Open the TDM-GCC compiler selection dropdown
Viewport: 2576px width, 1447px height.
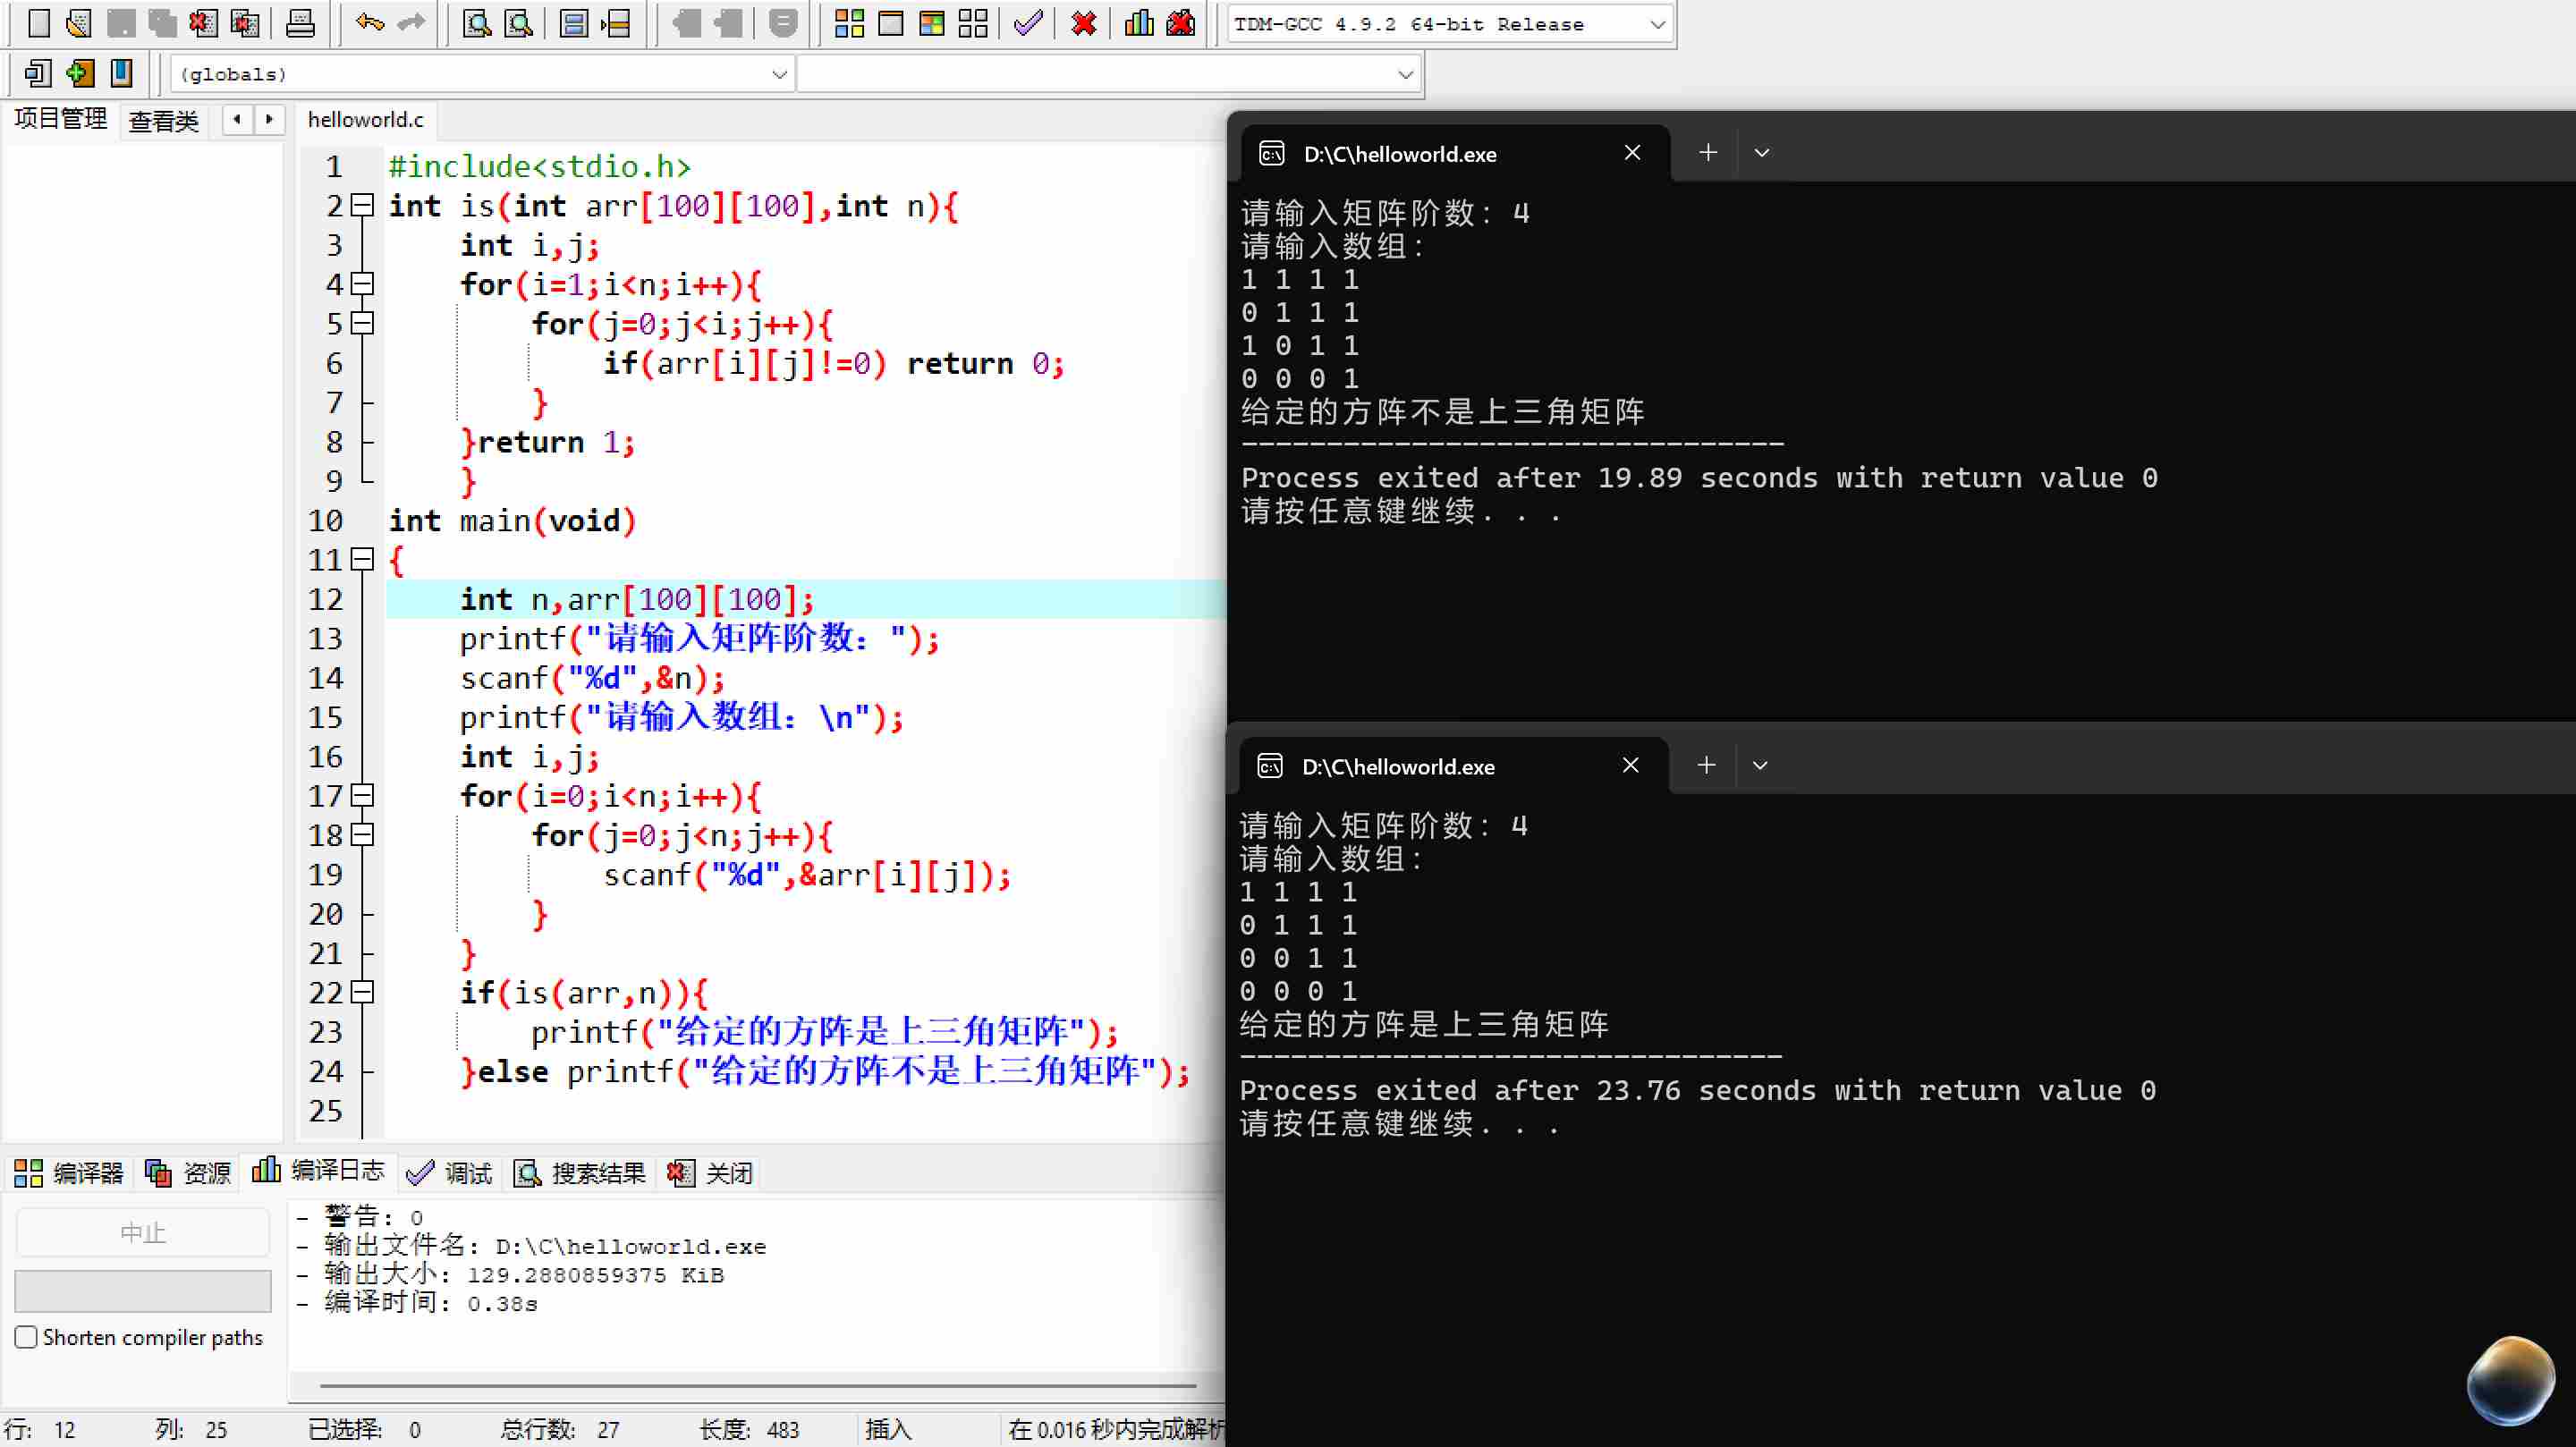coord(1656,24)
